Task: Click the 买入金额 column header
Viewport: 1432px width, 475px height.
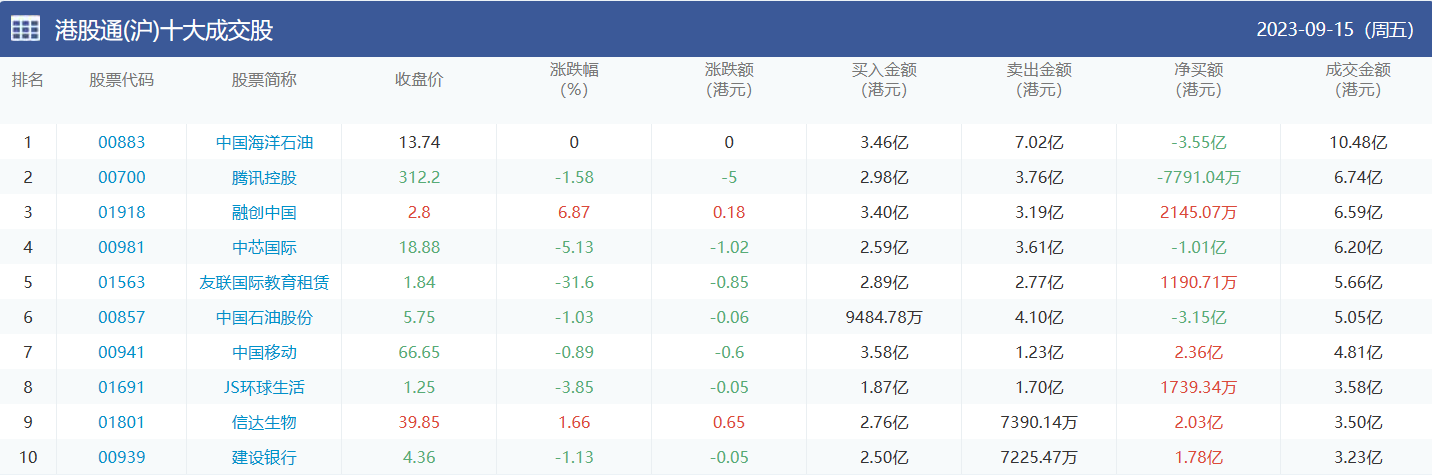Action: point(884,80)
